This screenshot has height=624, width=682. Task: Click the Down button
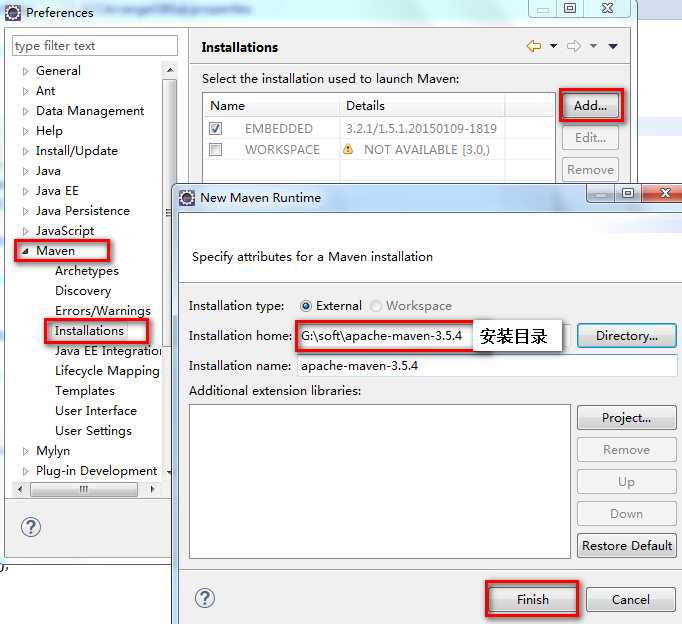[627, 514]
